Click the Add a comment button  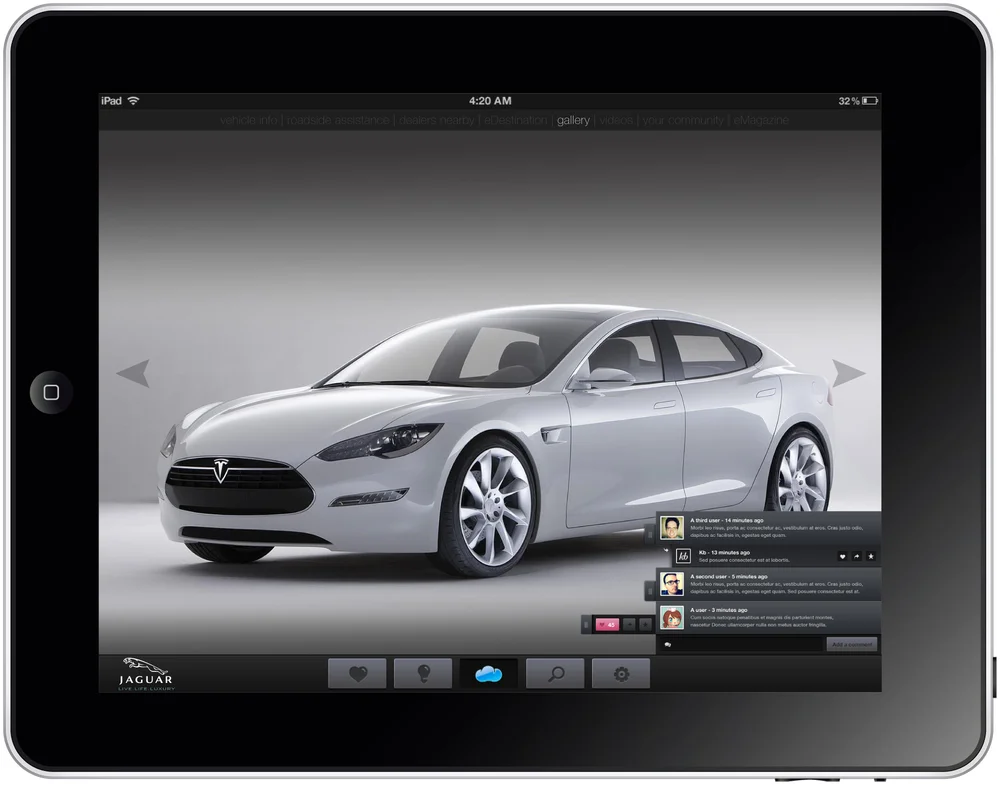click(x=851, y=644)
